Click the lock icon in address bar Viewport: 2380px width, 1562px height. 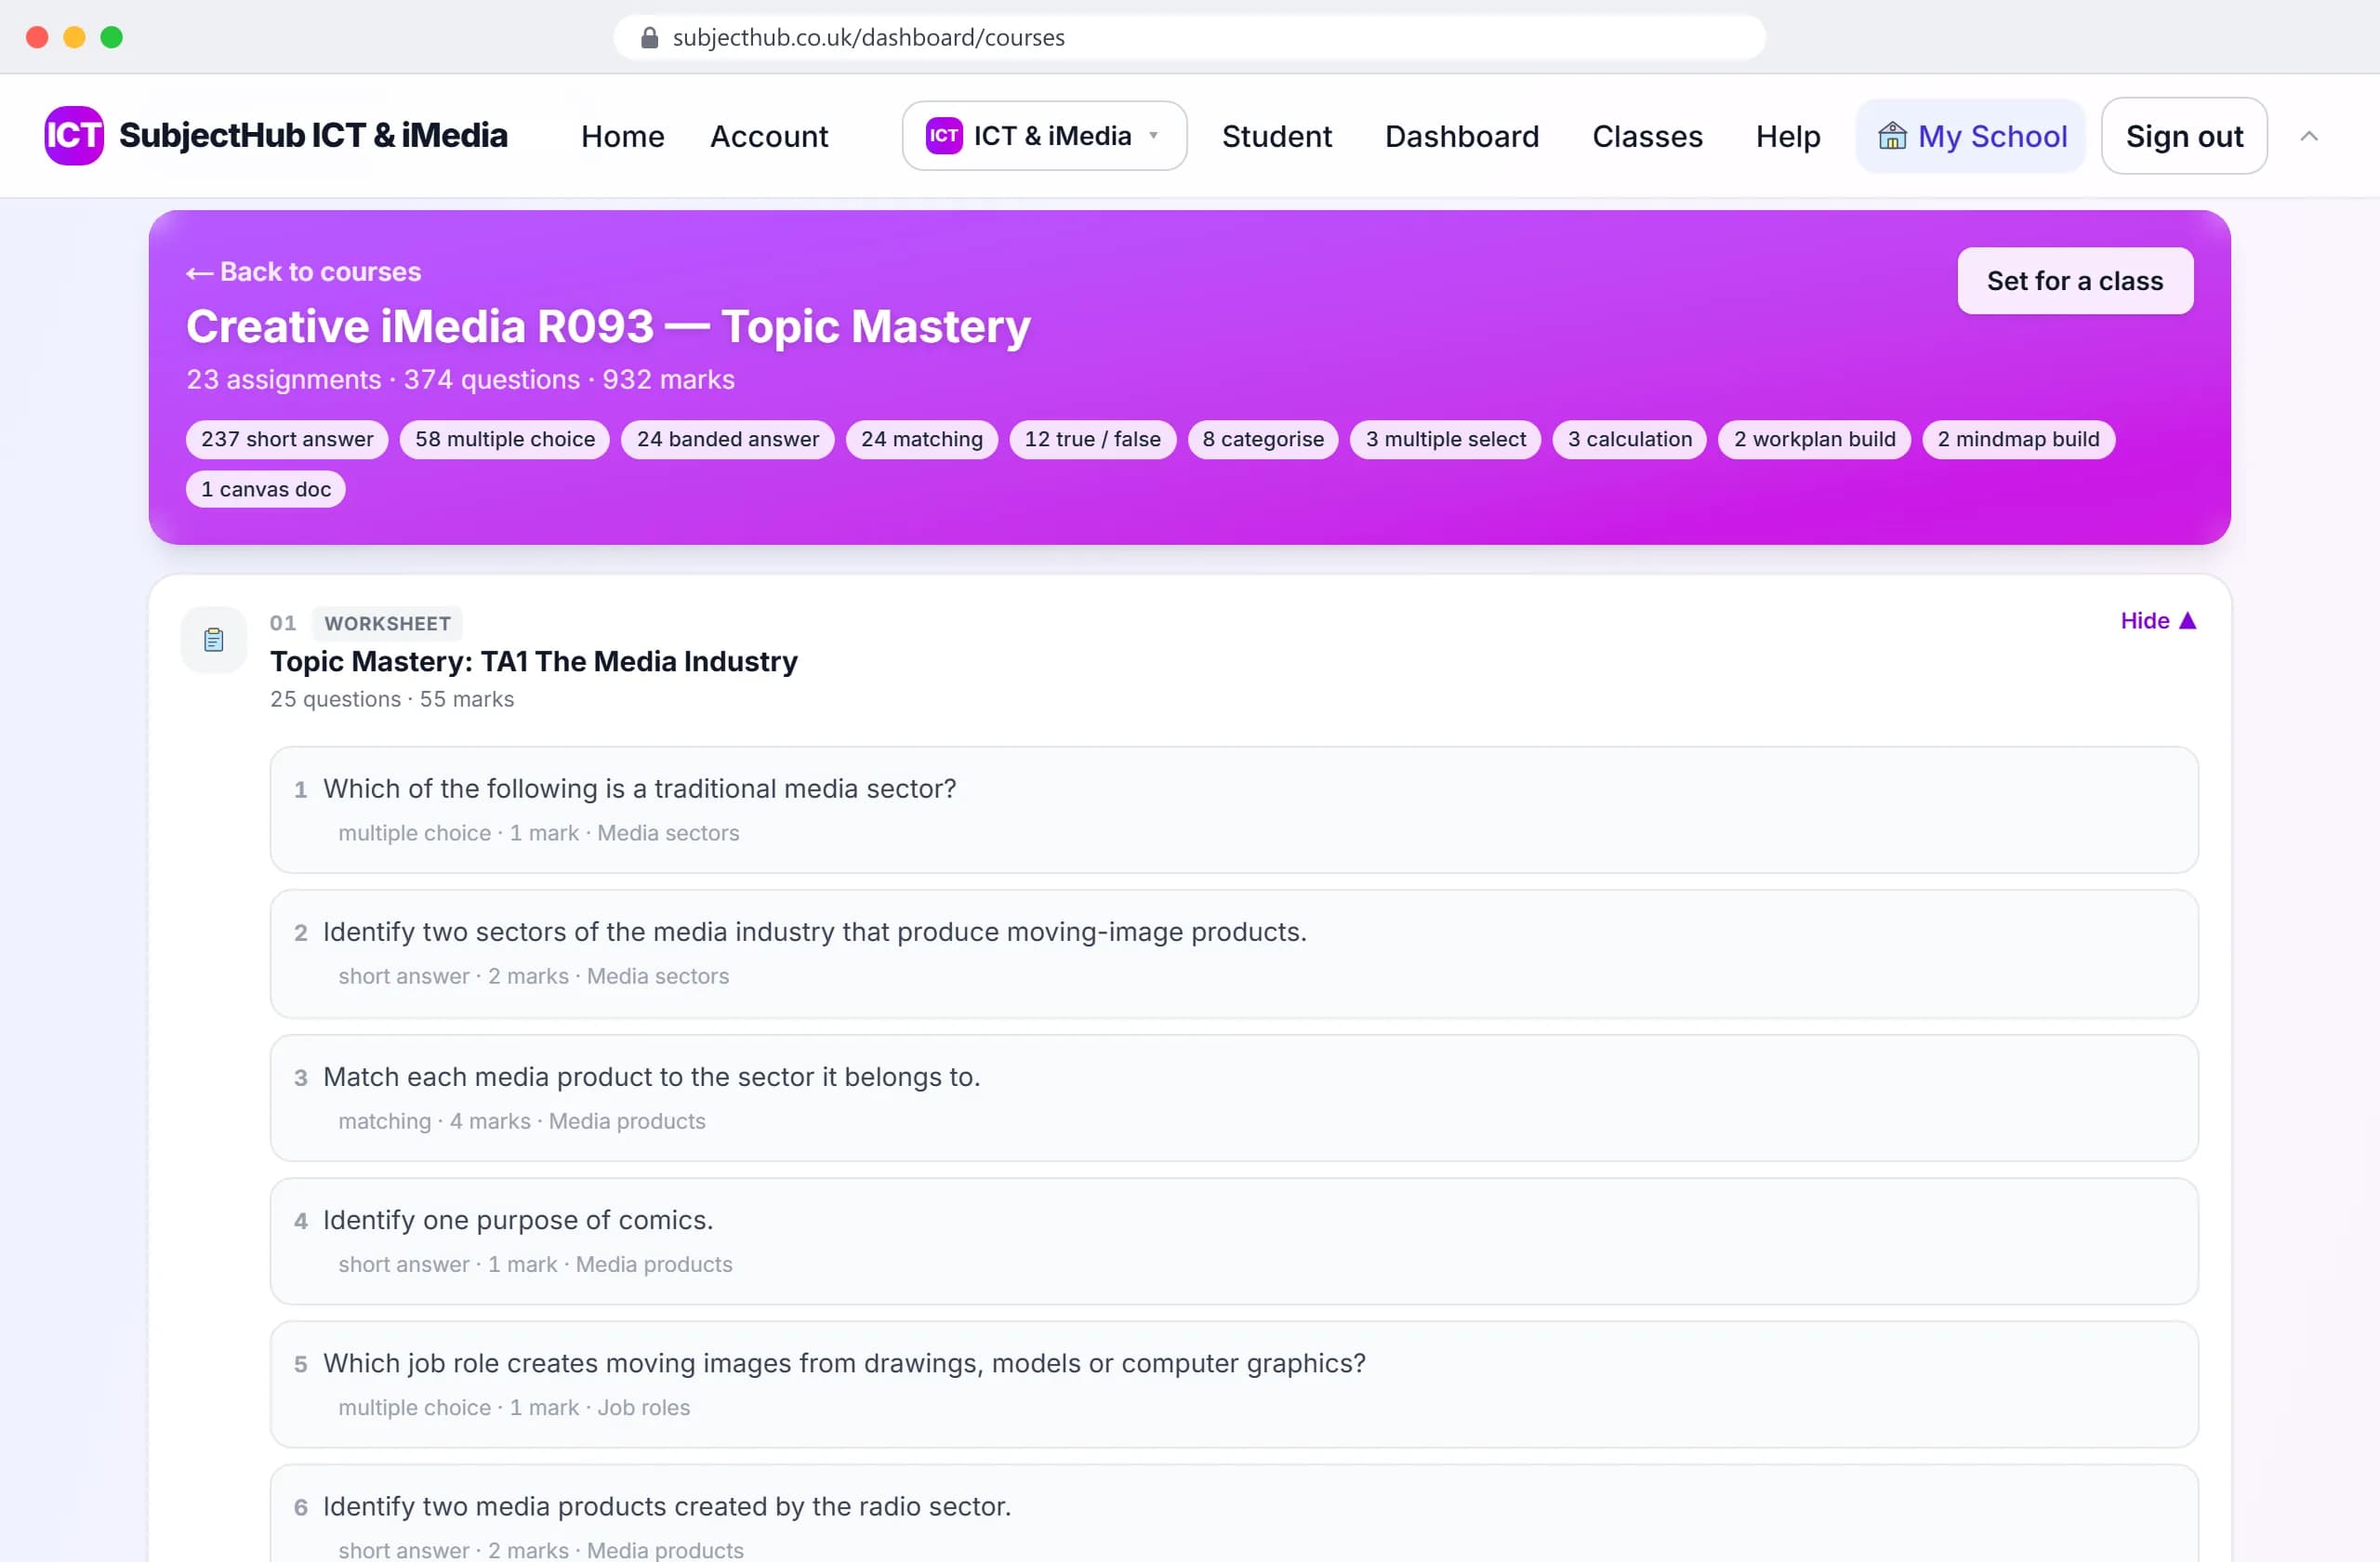(649, 38)
